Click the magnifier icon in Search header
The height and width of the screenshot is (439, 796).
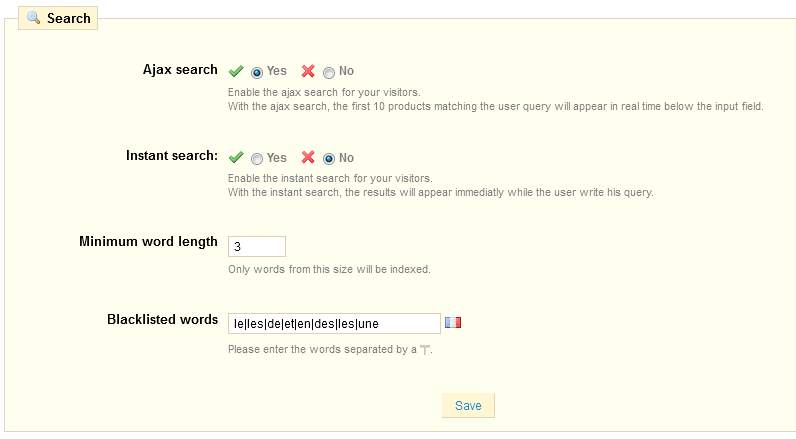tap(34, 18)
